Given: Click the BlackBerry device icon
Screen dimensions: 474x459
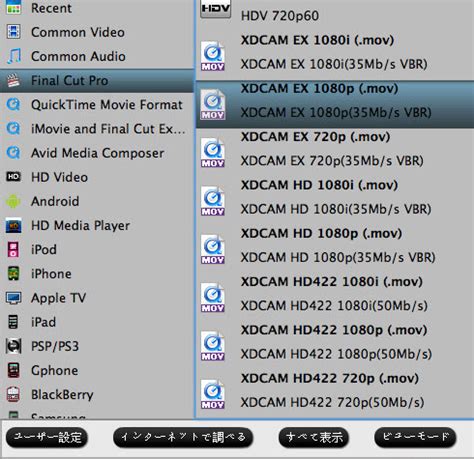Looking at the screenshot, I should click(14, 394).
